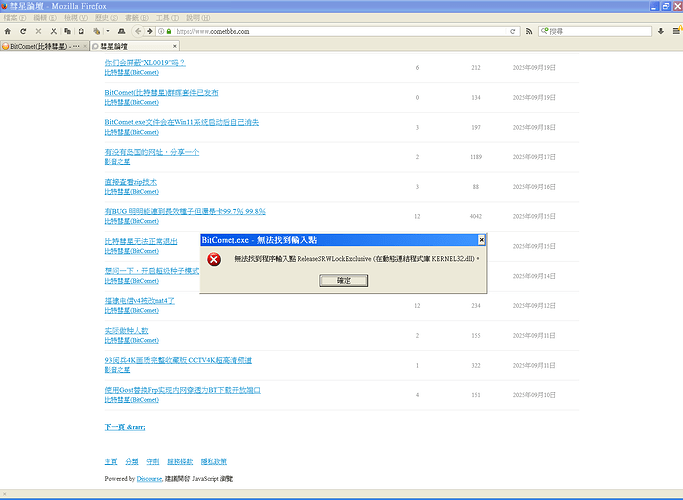Open the 書籤 (B) menu

137,18
